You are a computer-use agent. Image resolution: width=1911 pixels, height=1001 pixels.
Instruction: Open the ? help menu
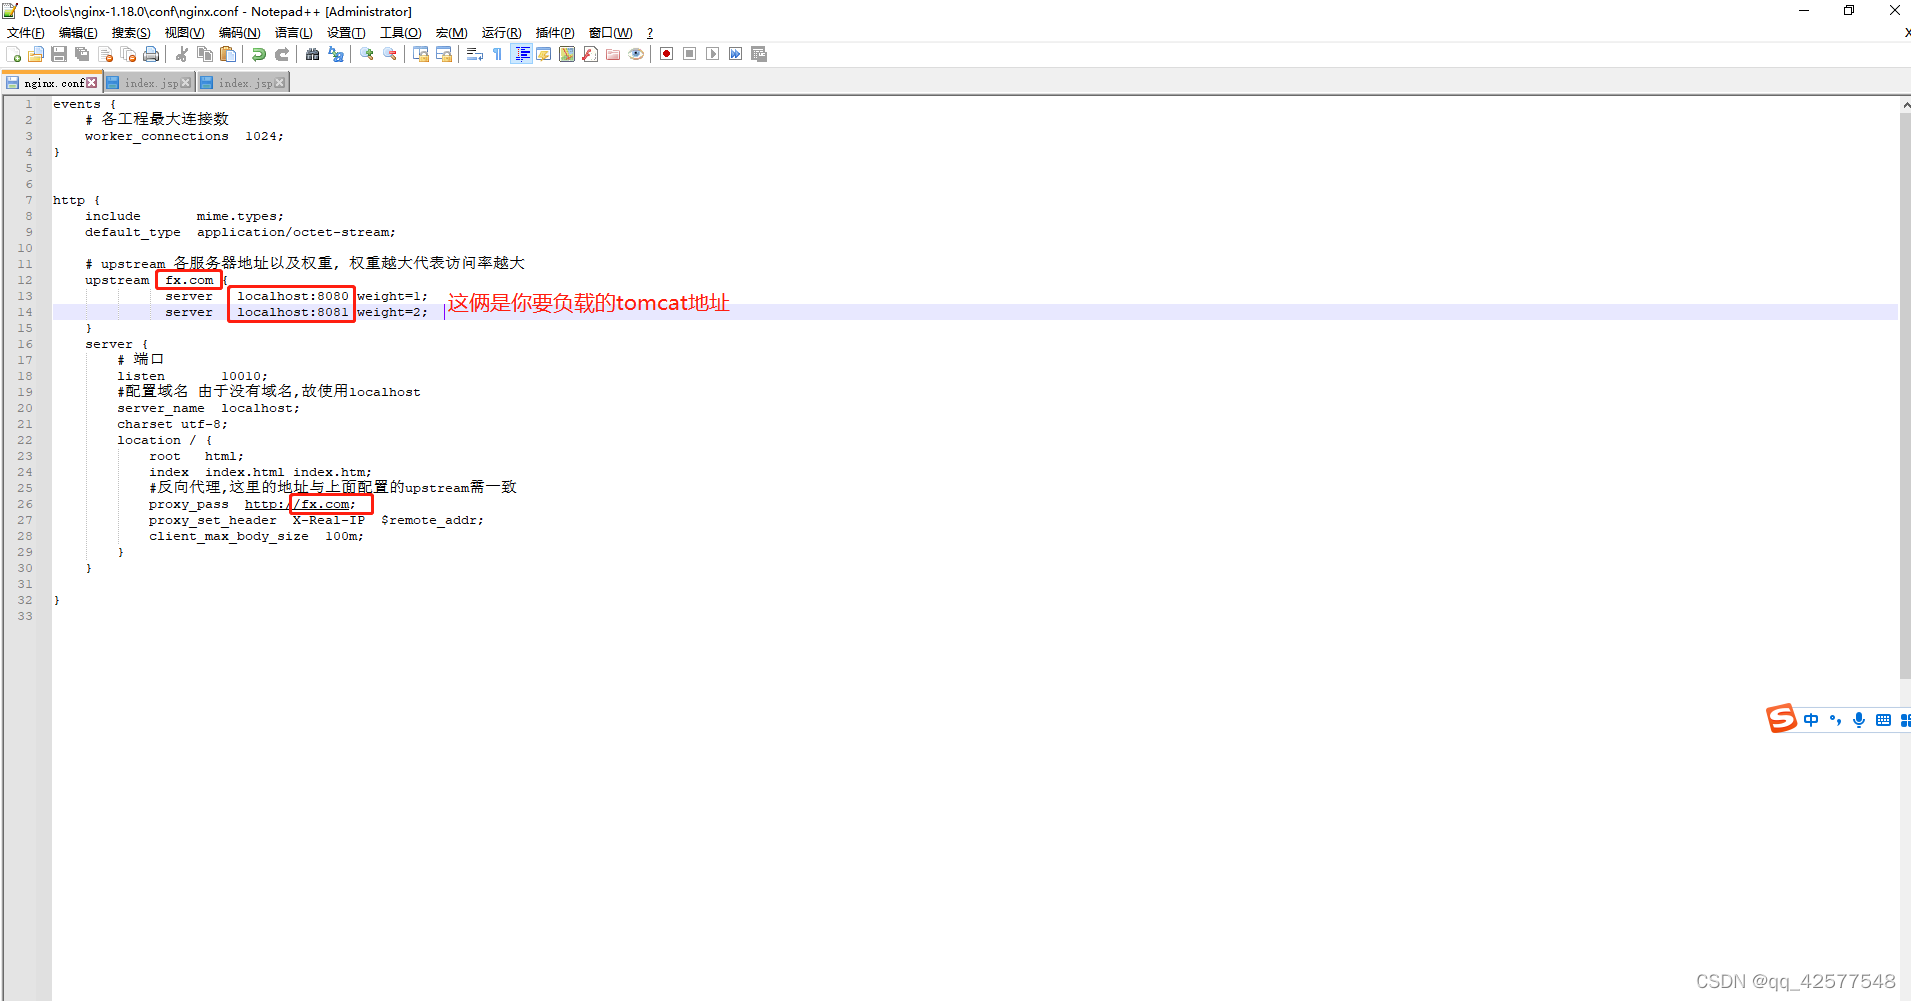click(x=650, y=33)
